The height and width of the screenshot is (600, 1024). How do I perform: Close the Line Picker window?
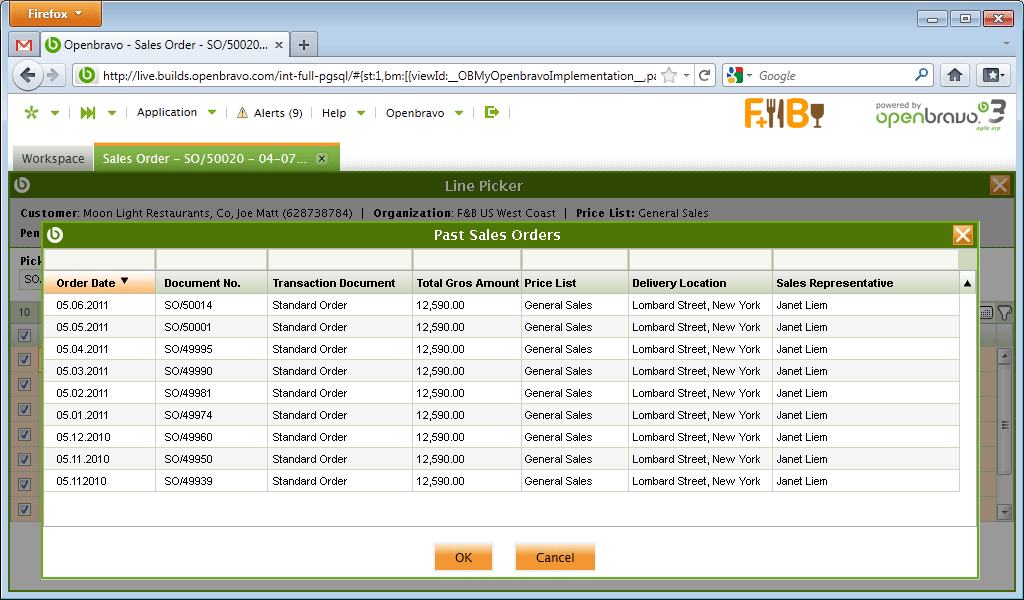pos(999,185)
